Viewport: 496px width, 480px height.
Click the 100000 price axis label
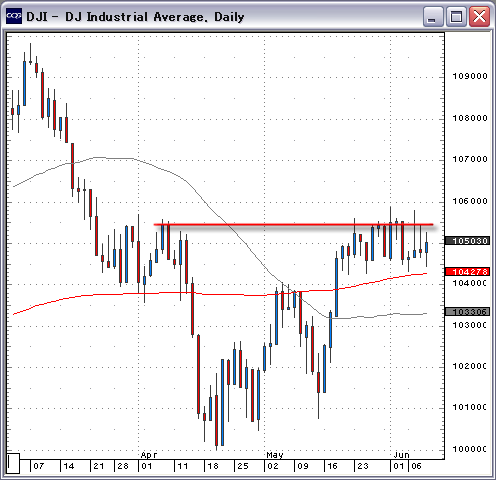click(x=469, y=449)
